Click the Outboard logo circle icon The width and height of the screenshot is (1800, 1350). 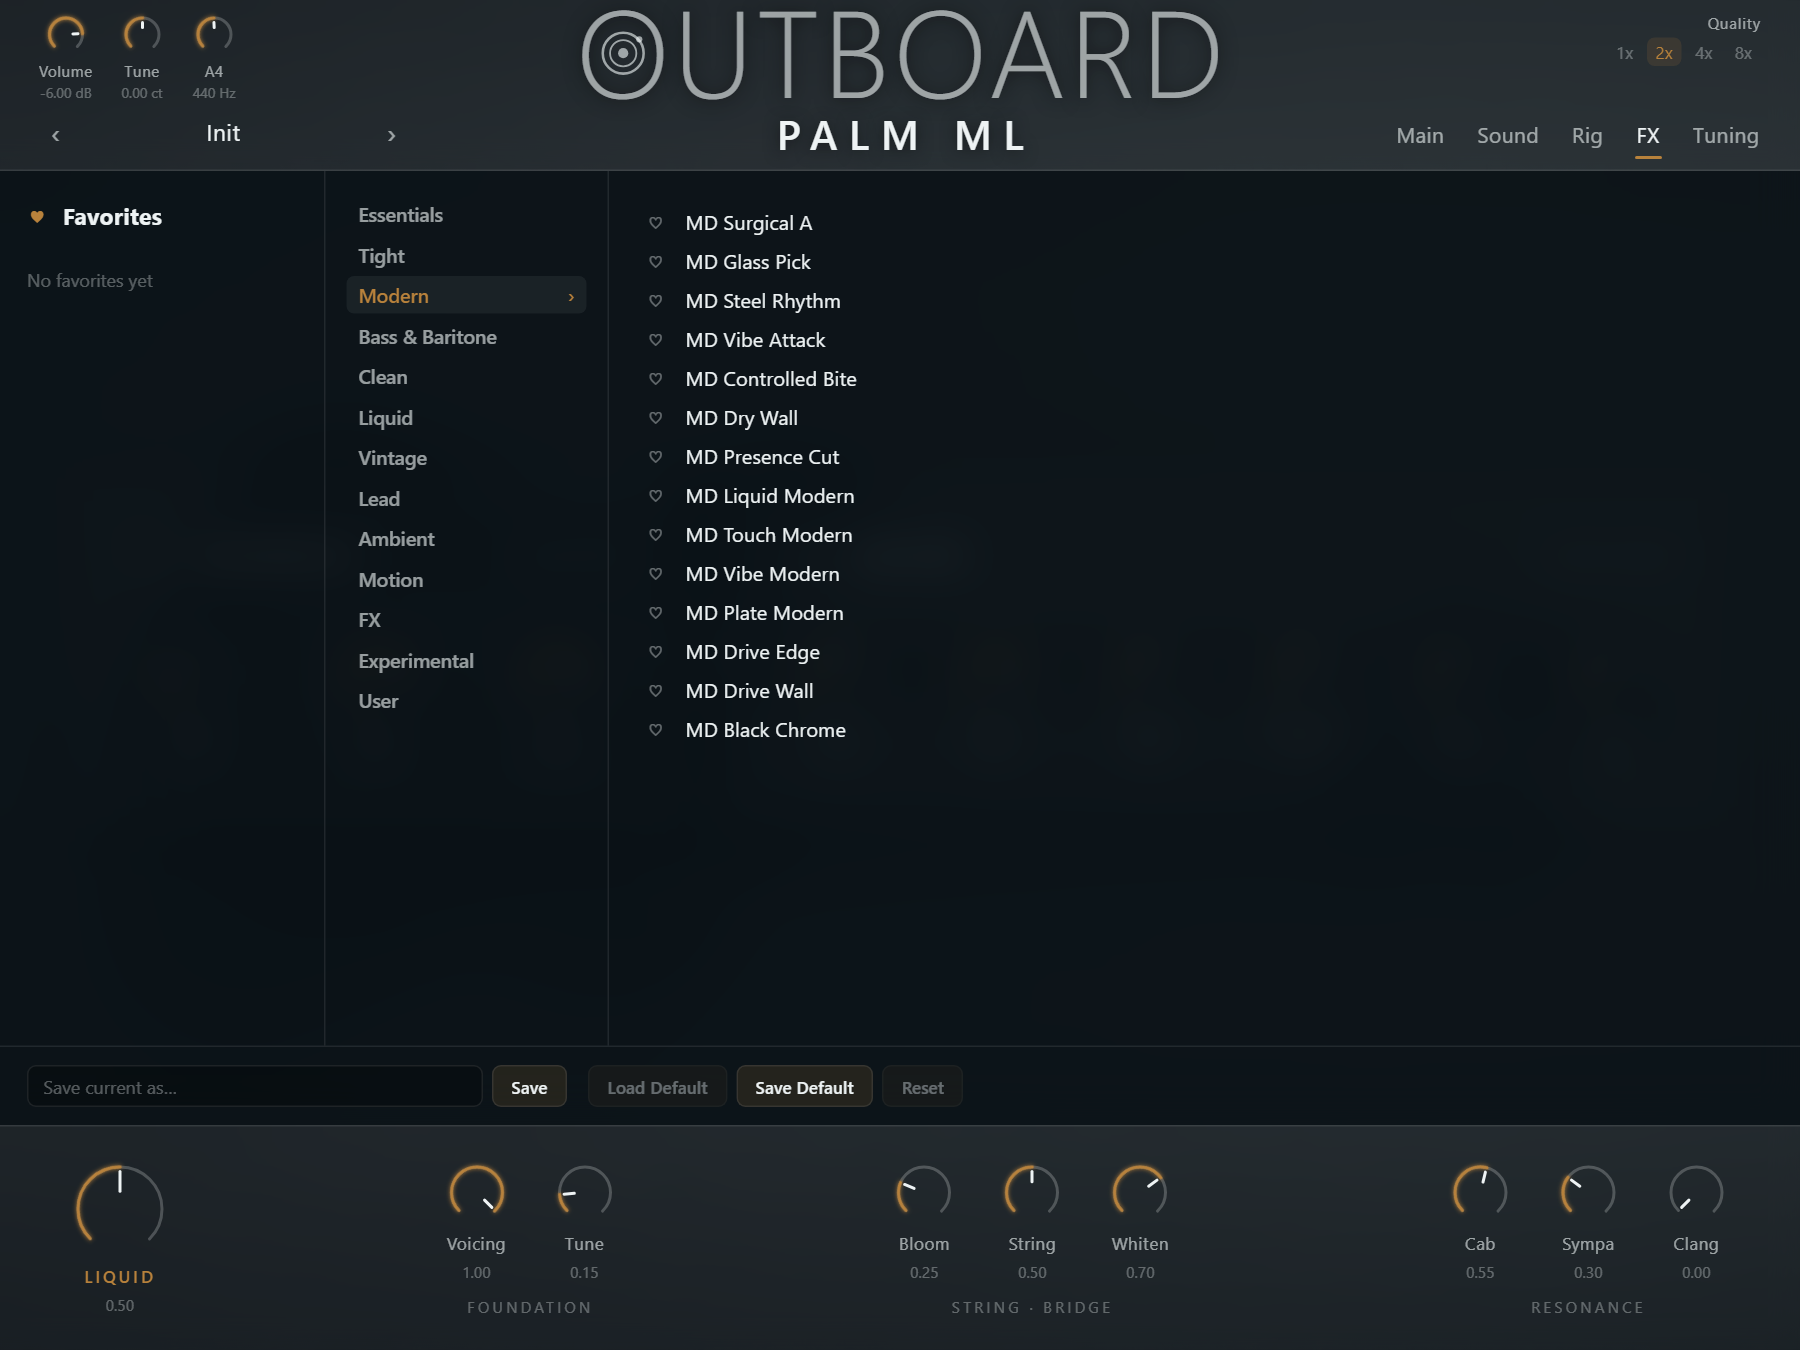pyautogui.click(x=622, y=54)
